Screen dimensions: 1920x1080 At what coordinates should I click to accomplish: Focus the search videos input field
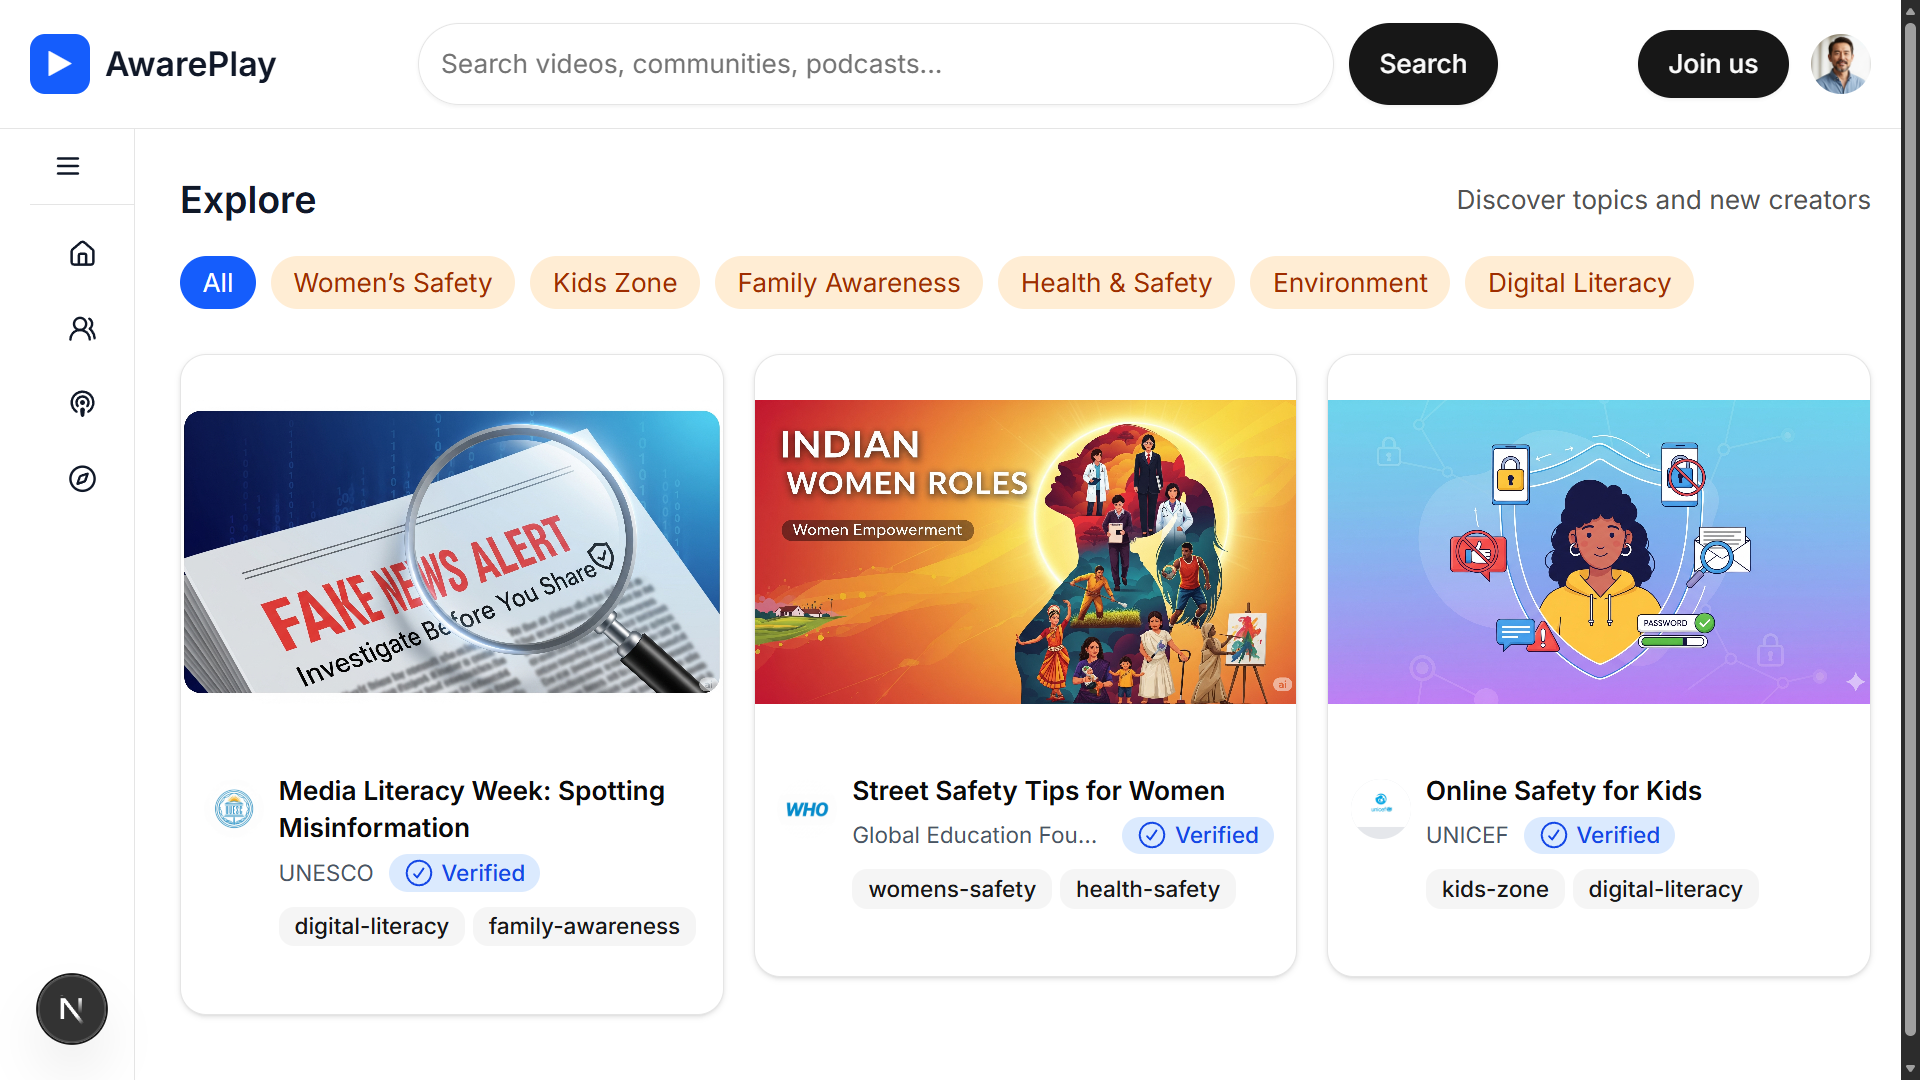(x=875, y=64)
